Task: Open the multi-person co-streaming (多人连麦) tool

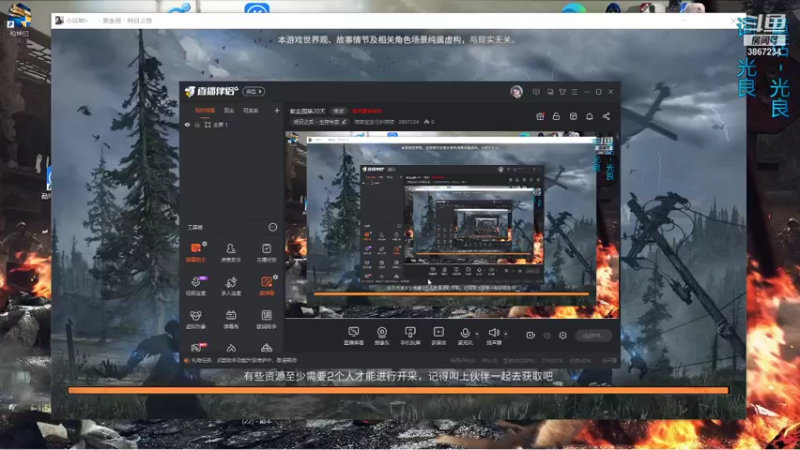Action: (x=231, y=286)
